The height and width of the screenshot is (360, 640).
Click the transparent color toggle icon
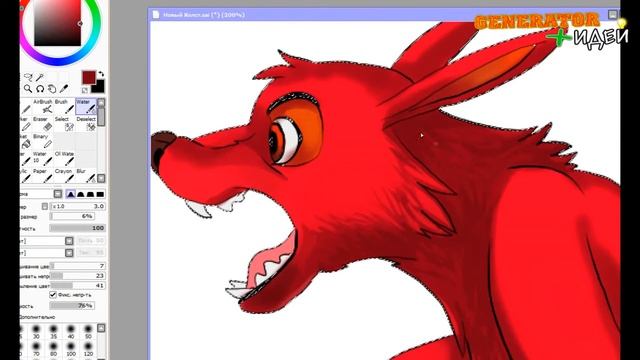pos(84,90)
